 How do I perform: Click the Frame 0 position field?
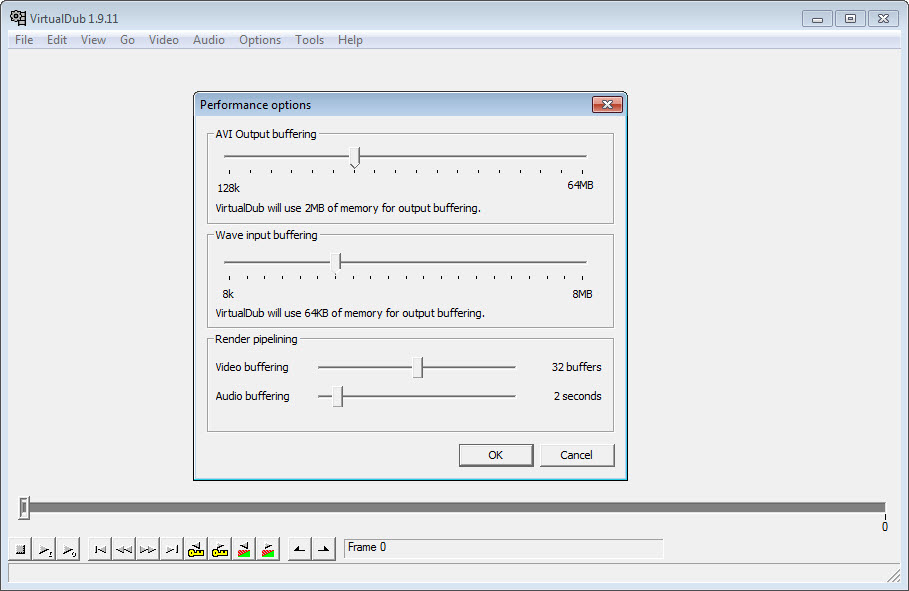(x=503, y=548)
